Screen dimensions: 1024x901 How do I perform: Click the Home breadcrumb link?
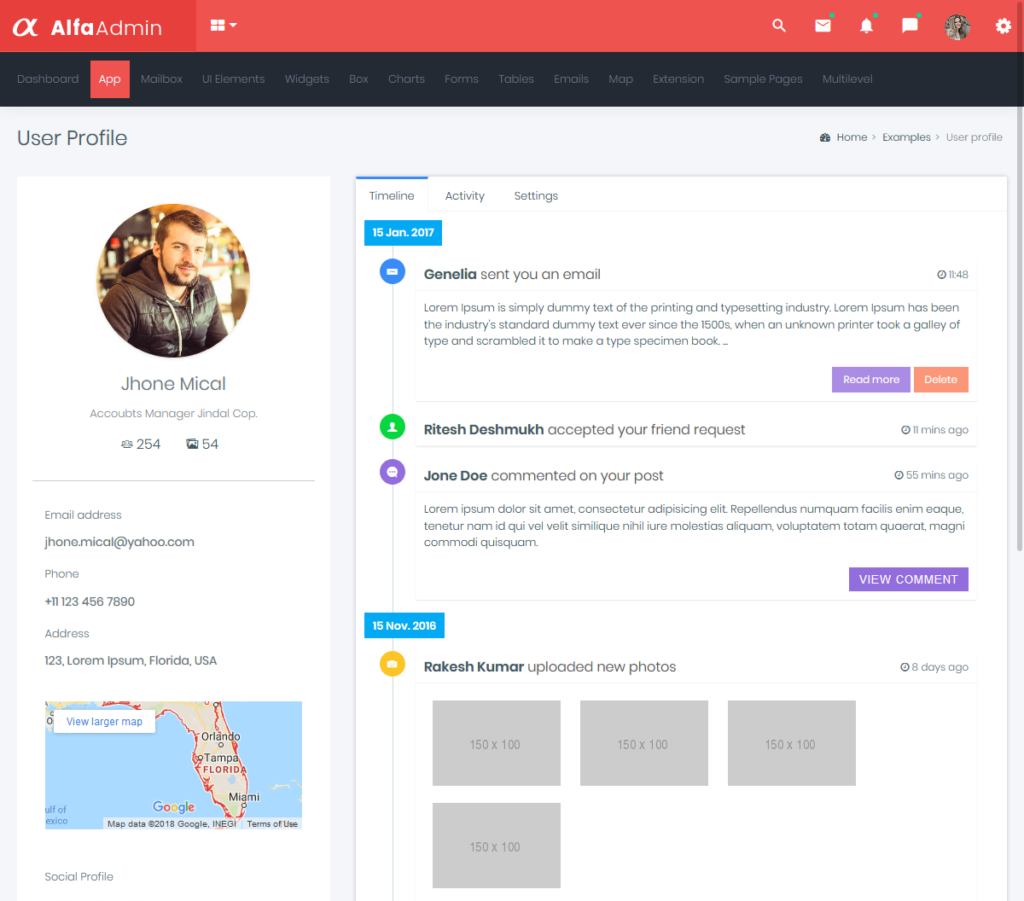(x=850, y=137)
